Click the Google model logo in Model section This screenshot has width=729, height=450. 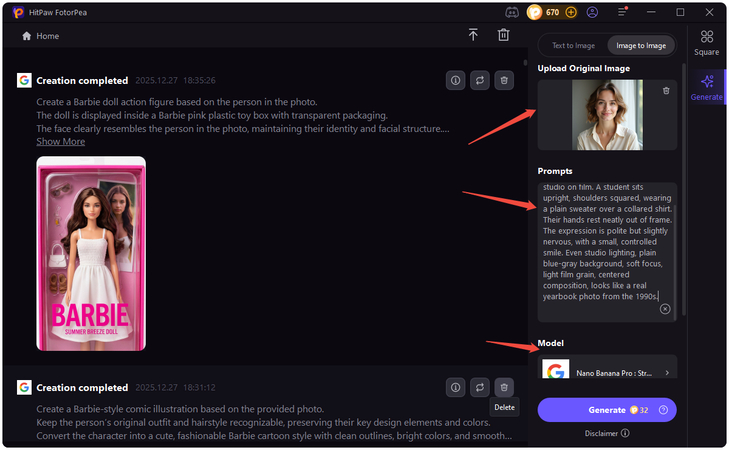point(556,369)
